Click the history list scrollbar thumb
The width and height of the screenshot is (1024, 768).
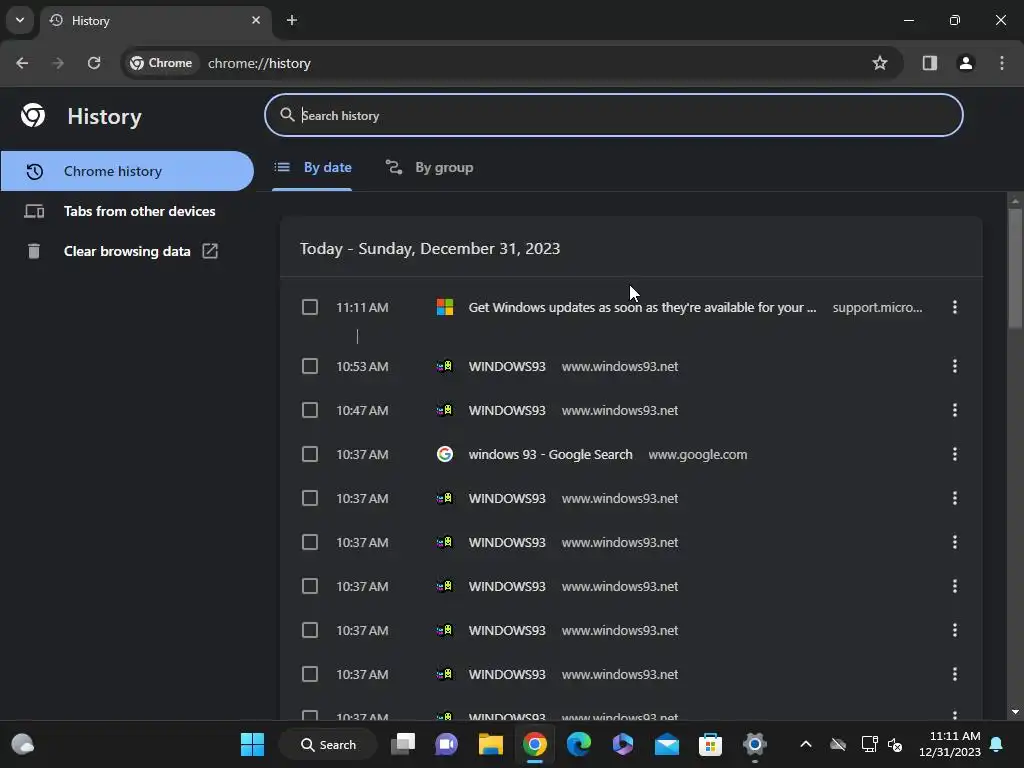tap(1015, 268)
